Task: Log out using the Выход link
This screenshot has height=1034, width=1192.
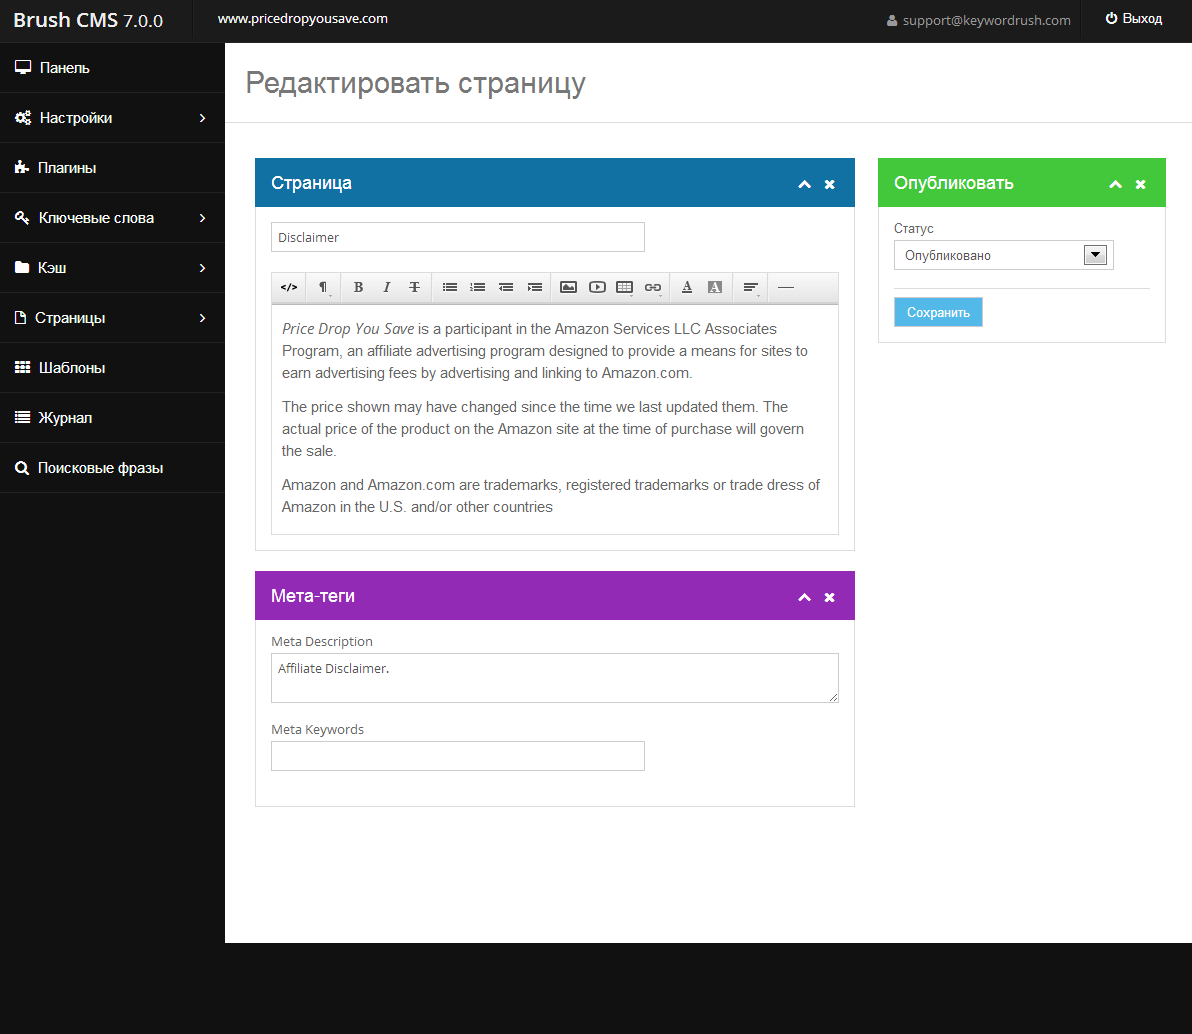Action: coord(1134,19)
